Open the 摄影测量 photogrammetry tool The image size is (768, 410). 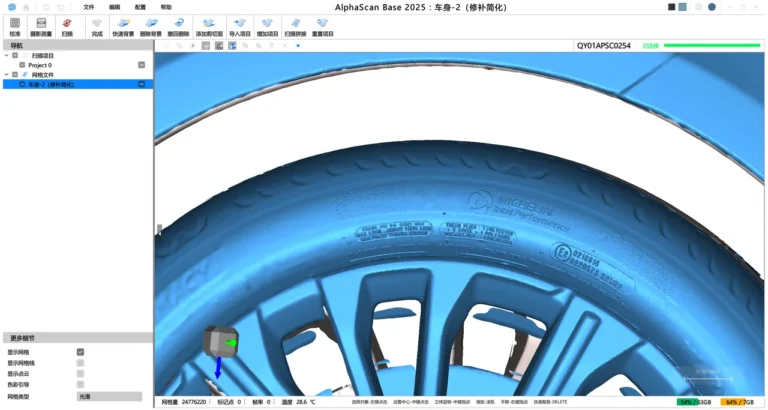click(41, 25)
